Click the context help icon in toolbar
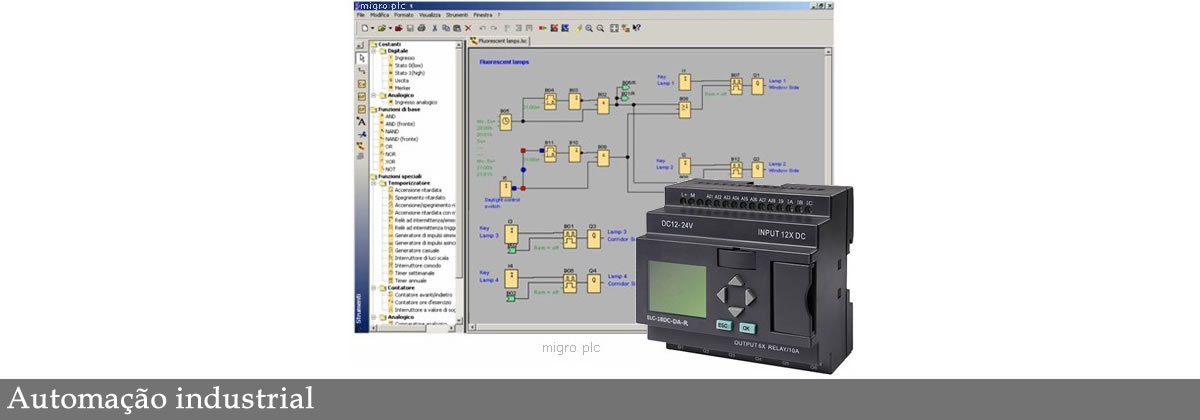The height and width of the screenshot is (420, 1200). coord(636,28)
